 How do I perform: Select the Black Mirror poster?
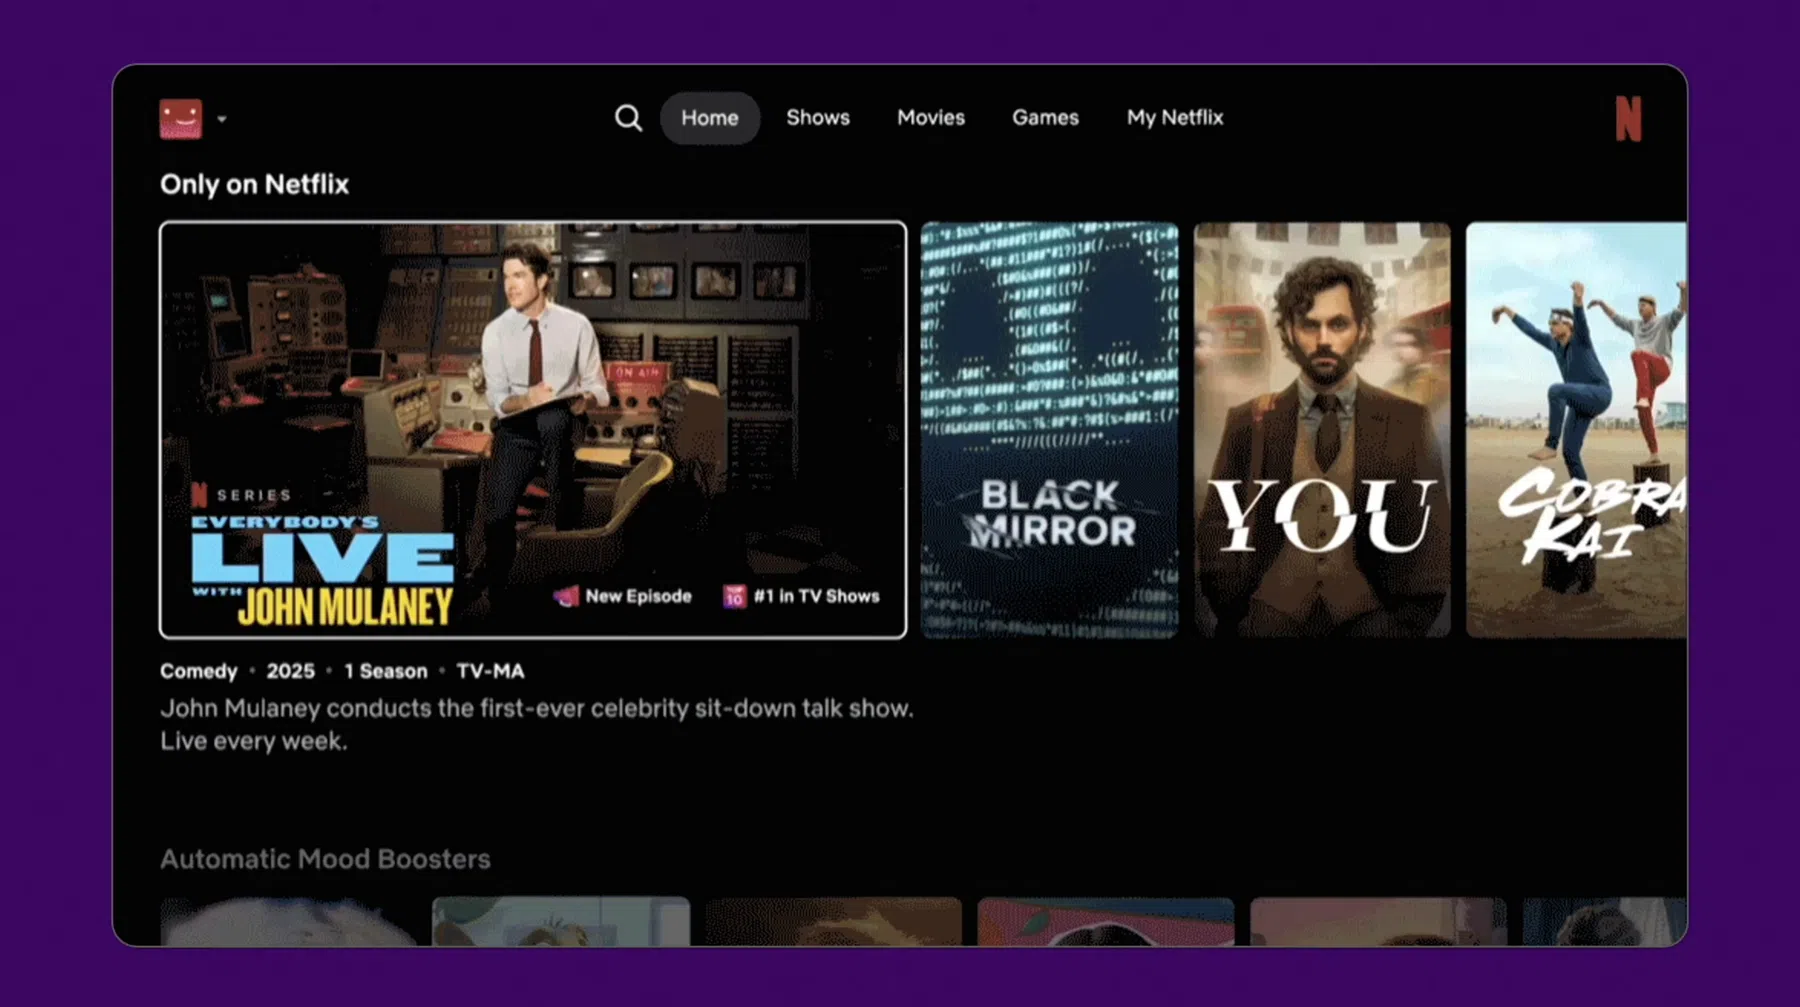click(1049, 430)
